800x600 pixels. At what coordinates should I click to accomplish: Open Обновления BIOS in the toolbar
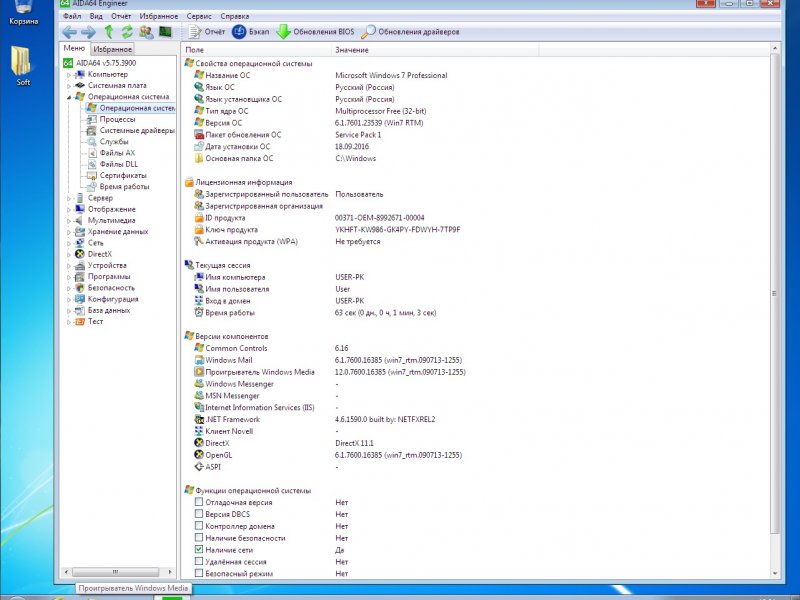[315, 32]
